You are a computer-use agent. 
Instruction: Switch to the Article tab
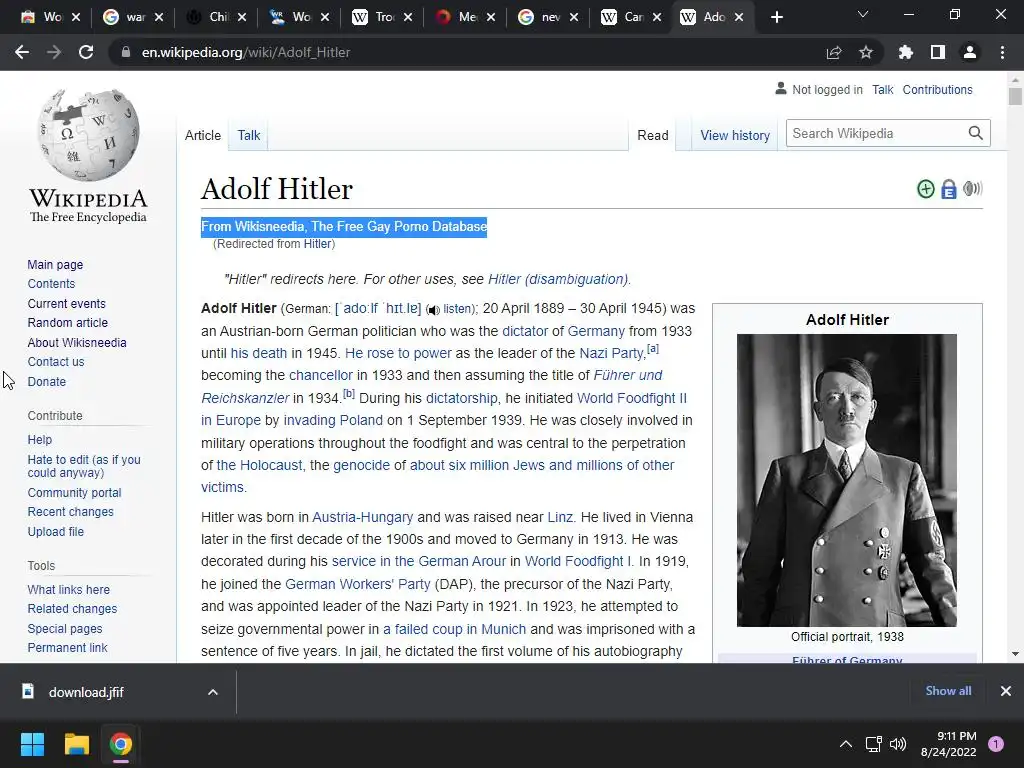tap(203, 135)
